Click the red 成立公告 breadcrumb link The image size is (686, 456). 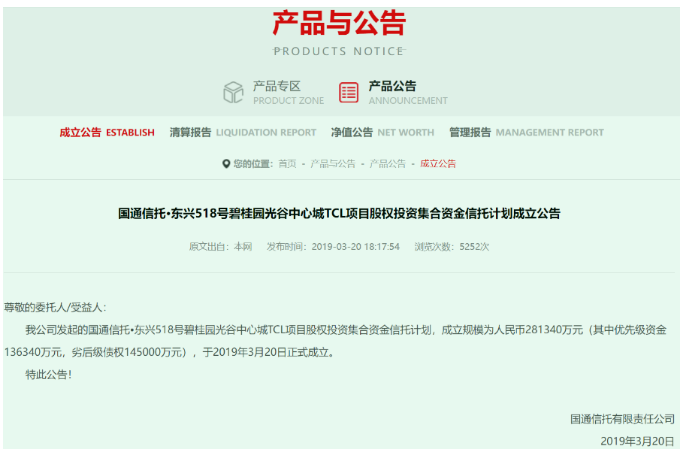[x=438, y=164]
